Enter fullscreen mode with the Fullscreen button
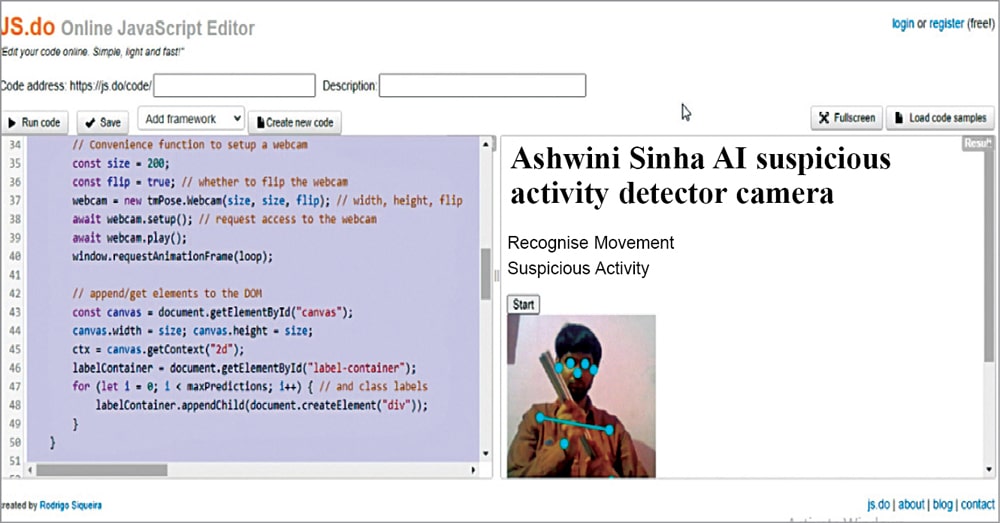The height and width of the screenshot is (523, 1000). 845,118
